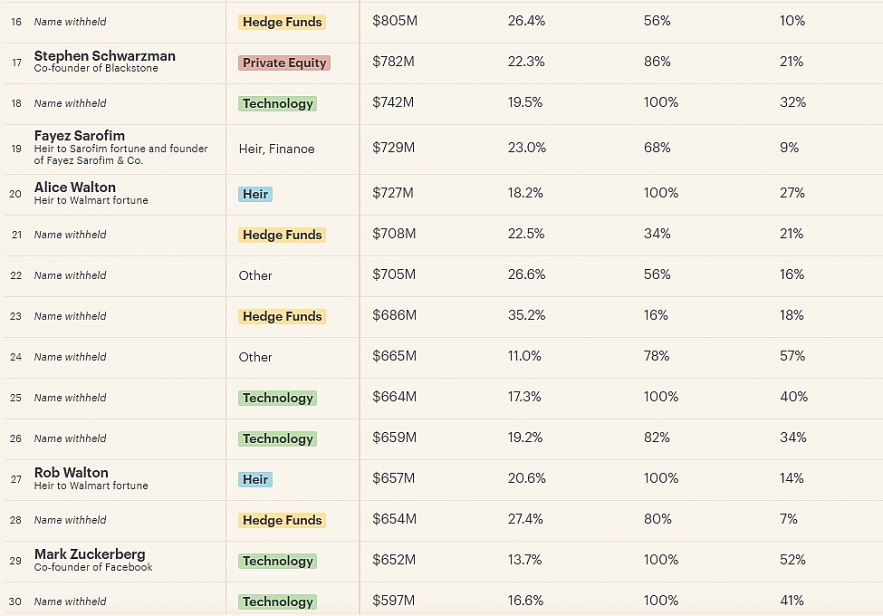This screenshot has width=883, height=616.
Task: Select the Mark Zuckerberg name
Action: tap(89, 554)
